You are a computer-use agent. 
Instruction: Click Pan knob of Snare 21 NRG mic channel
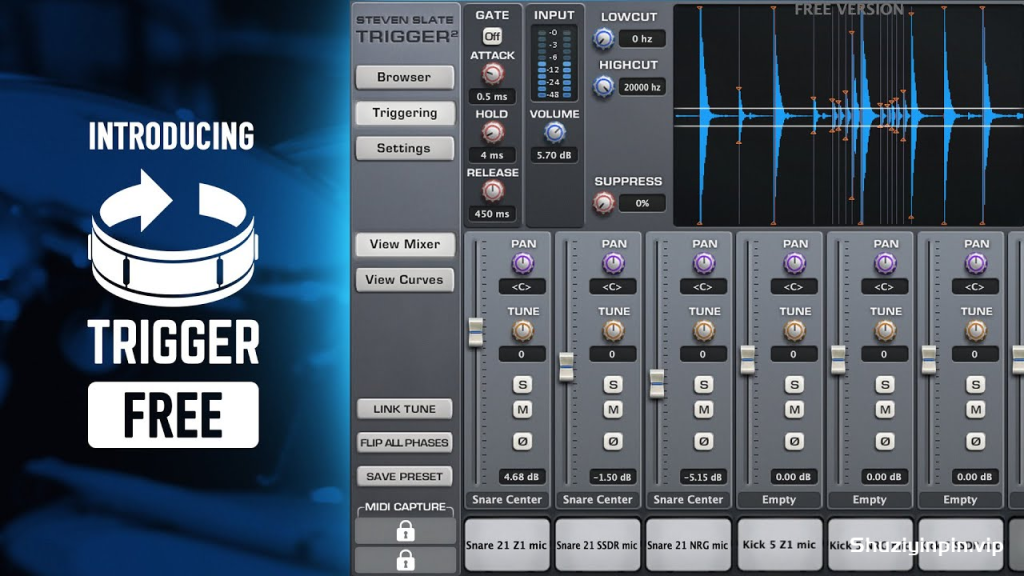(703, 264)
